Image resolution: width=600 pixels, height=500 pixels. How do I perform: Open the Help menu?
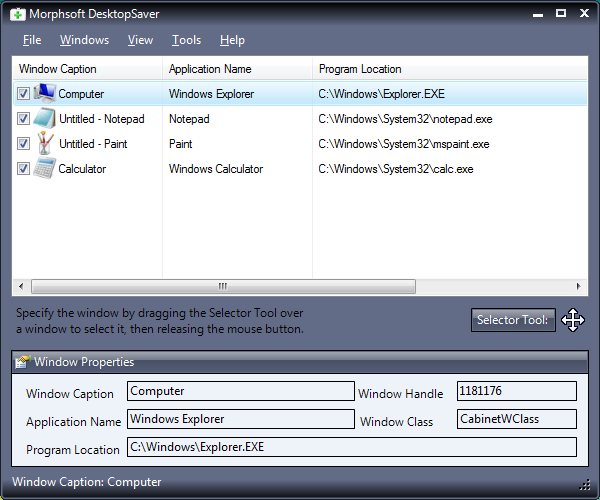point(232,40)
